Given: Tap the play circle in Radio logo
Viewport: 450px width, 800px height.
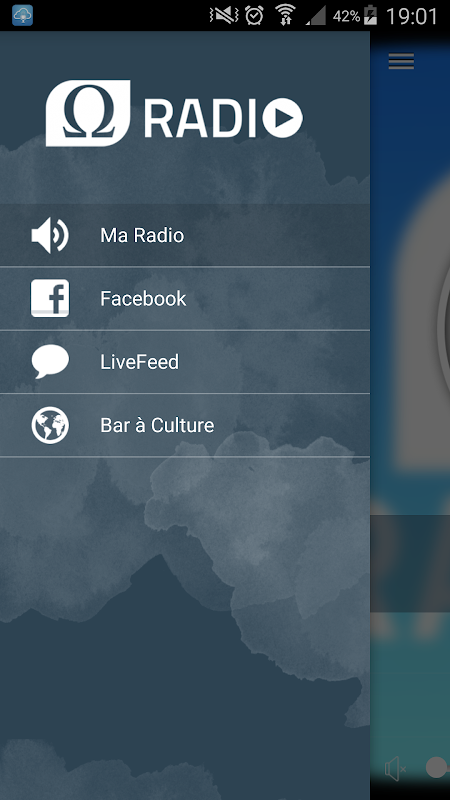Looking at the screenshot, I should tap(283, 118).
